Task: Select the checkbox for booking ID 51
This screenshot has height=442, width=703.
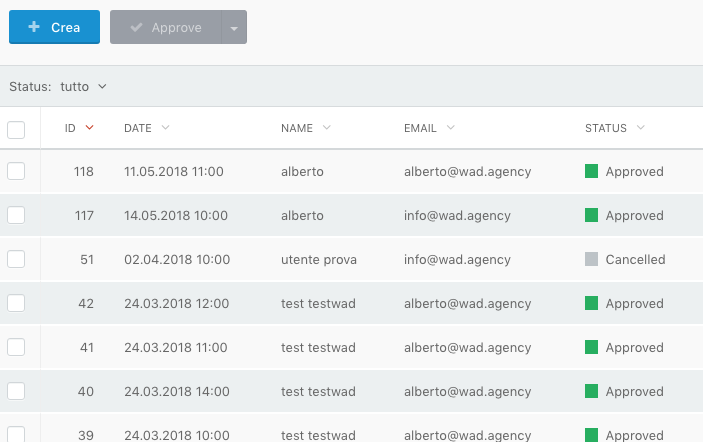Action: (16, 259)
